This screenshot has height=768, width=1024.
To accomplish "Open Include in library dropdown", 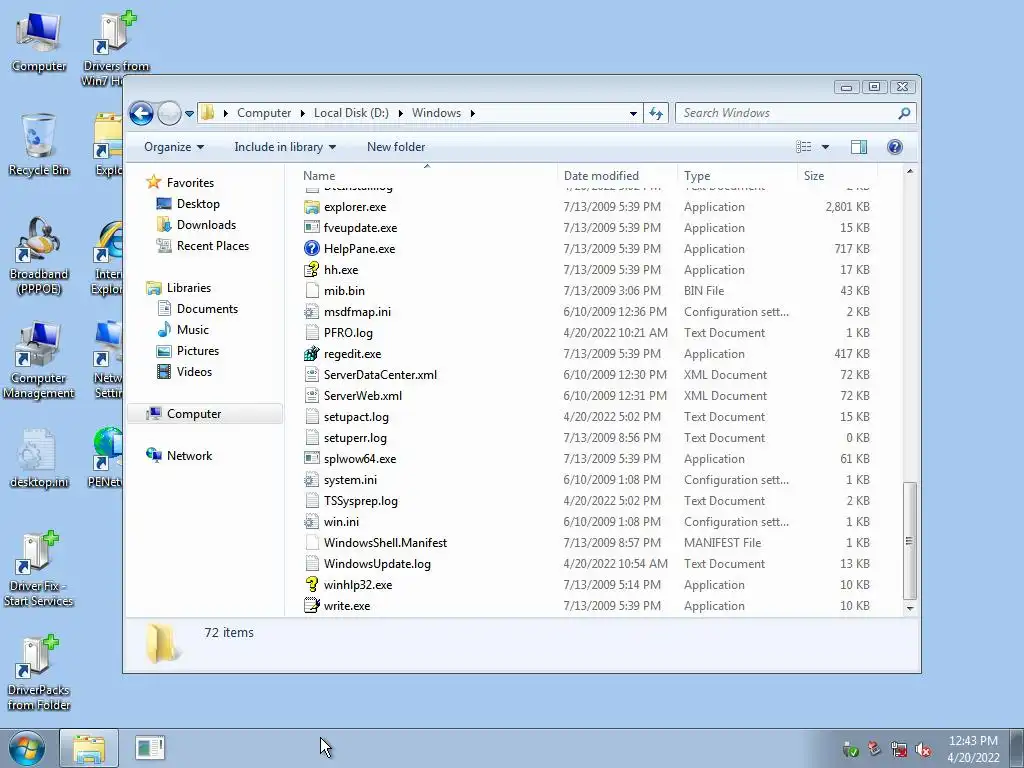I will [x=285, y=147].
